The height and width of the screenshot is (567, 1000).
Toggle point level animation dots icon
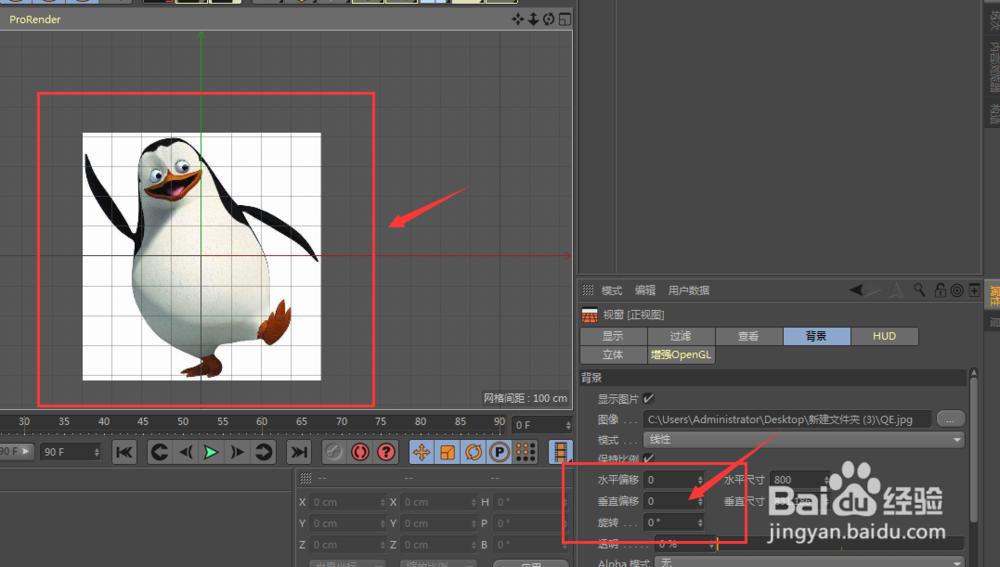pos(526,452)
